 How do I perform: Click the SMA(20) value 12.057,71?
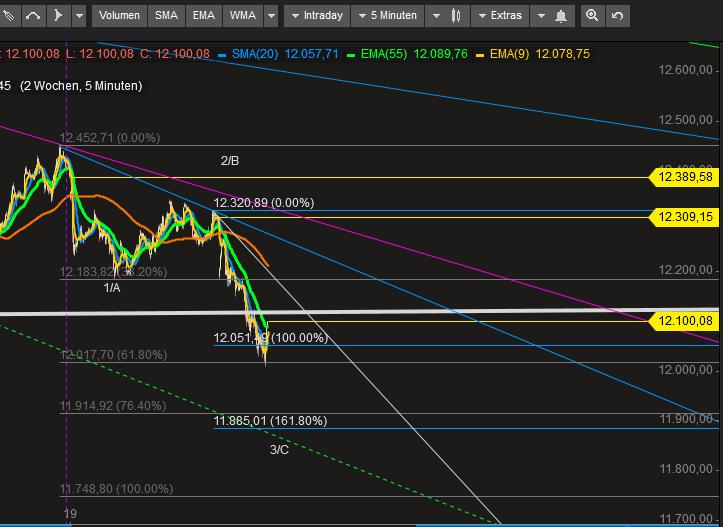coord(312,54)
